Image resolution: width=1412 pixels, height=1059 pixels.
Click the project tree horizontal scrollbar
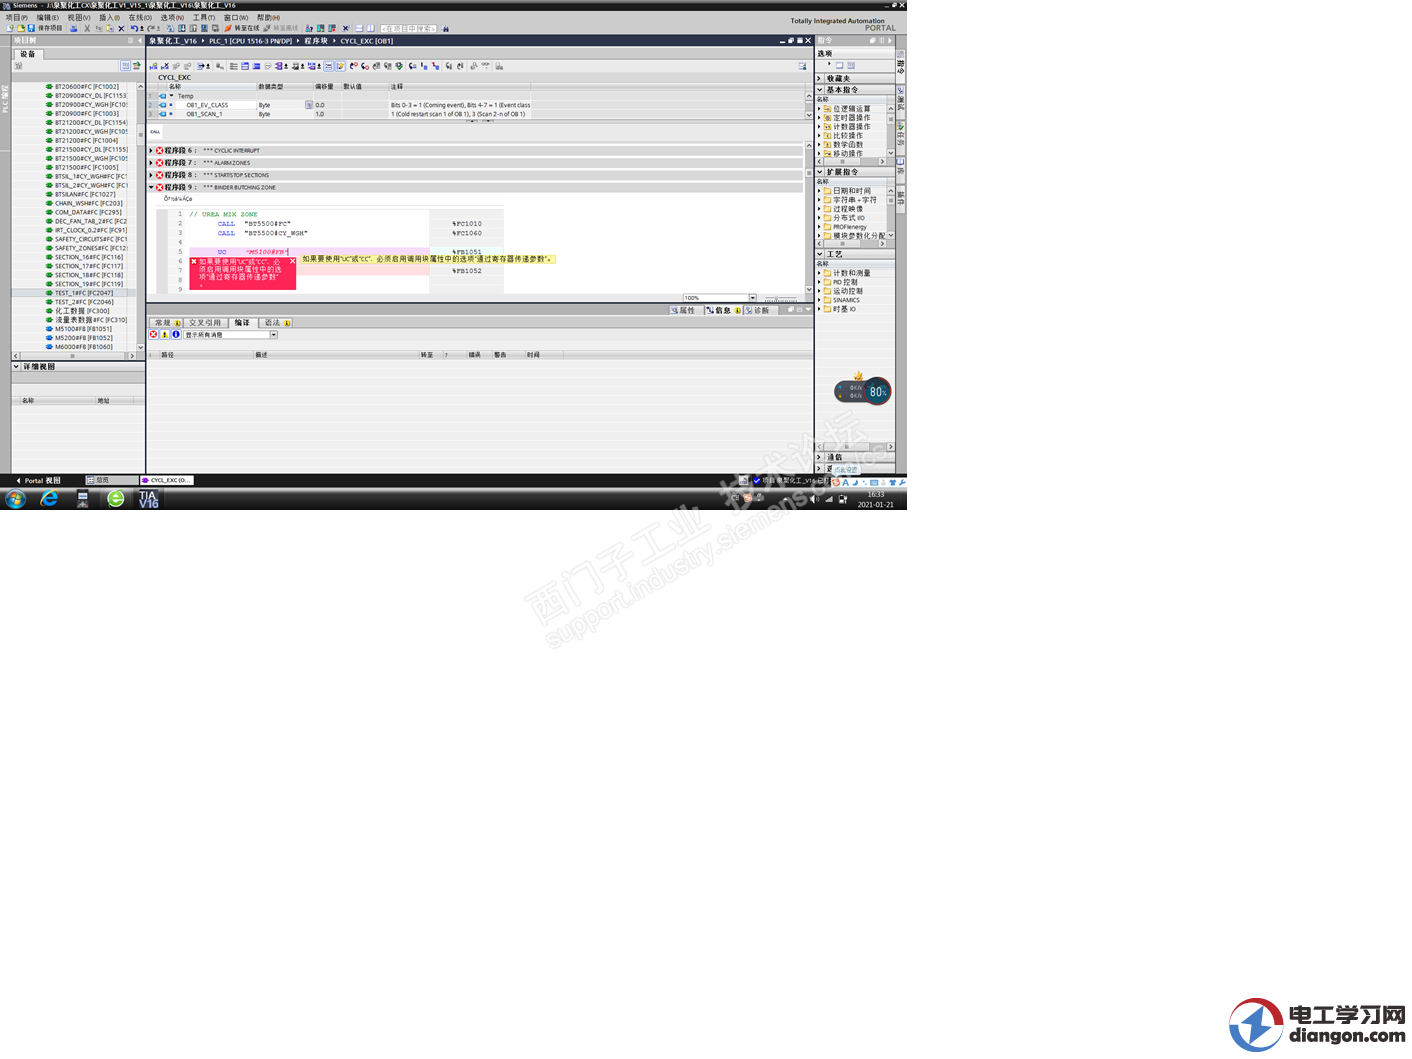tap(73, 356)
